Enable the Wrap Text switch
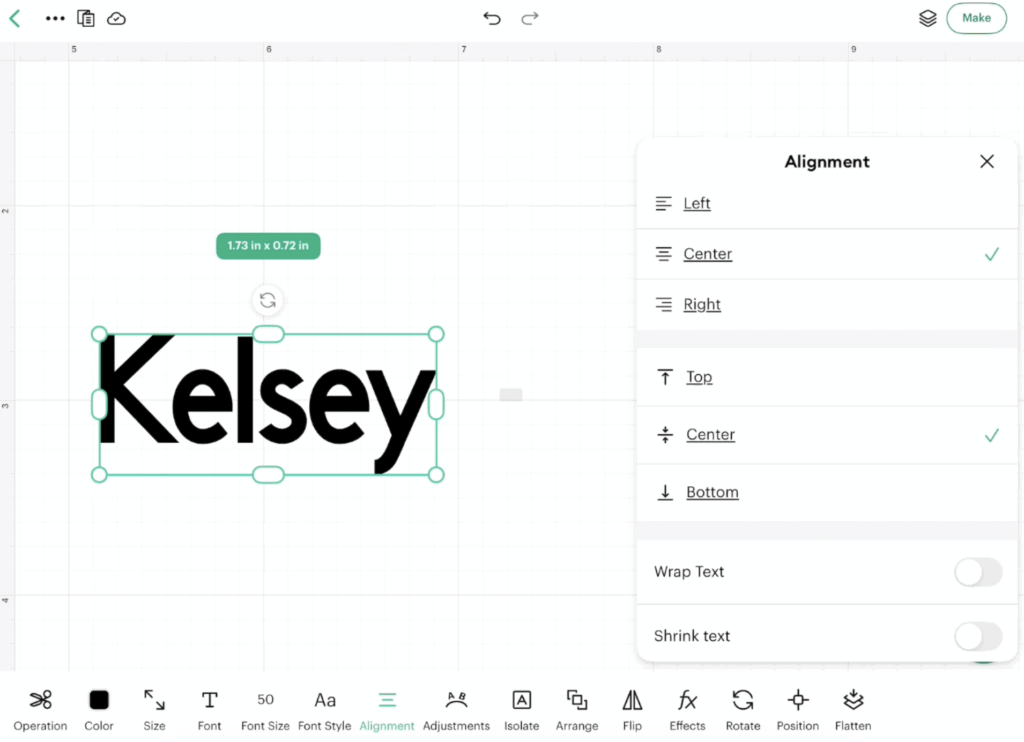 (978, 572)
